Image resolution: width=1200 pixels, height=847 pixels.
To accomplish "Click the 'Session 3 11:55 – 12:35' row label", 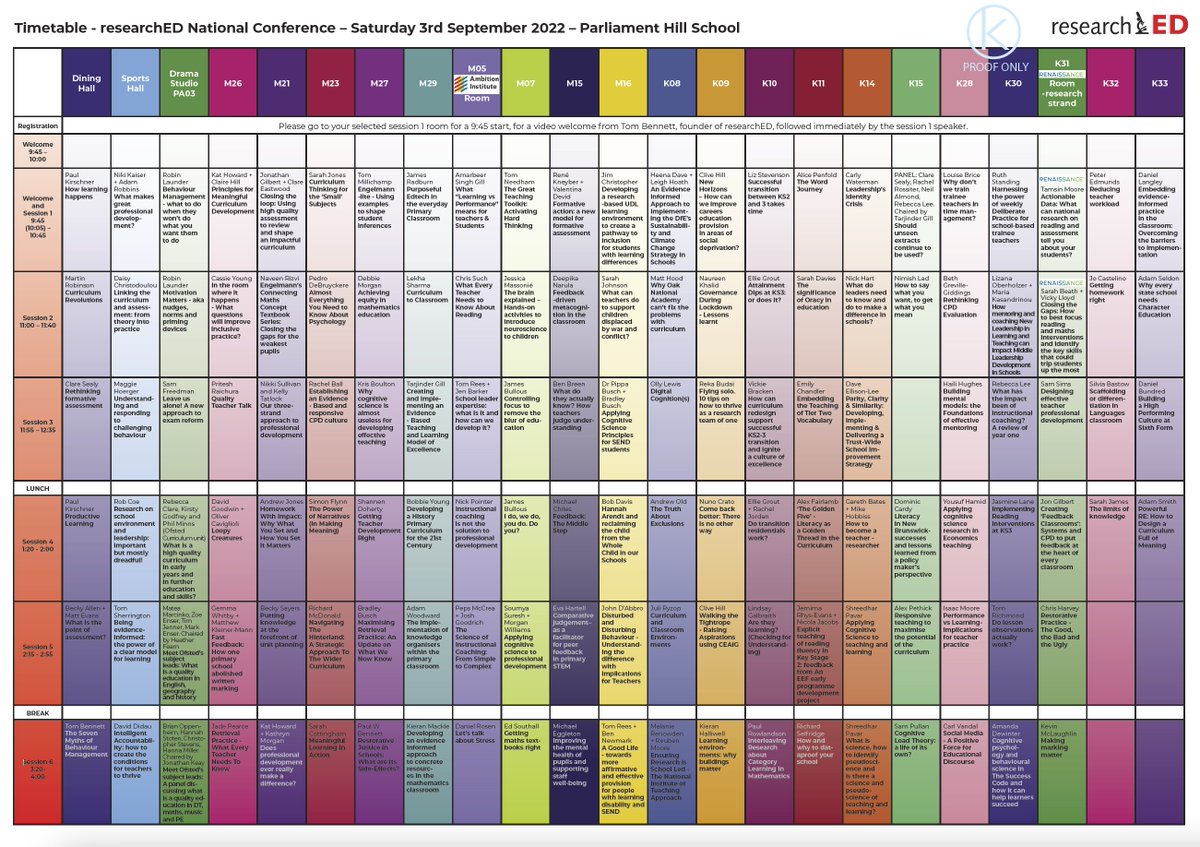I will (38, 427).
